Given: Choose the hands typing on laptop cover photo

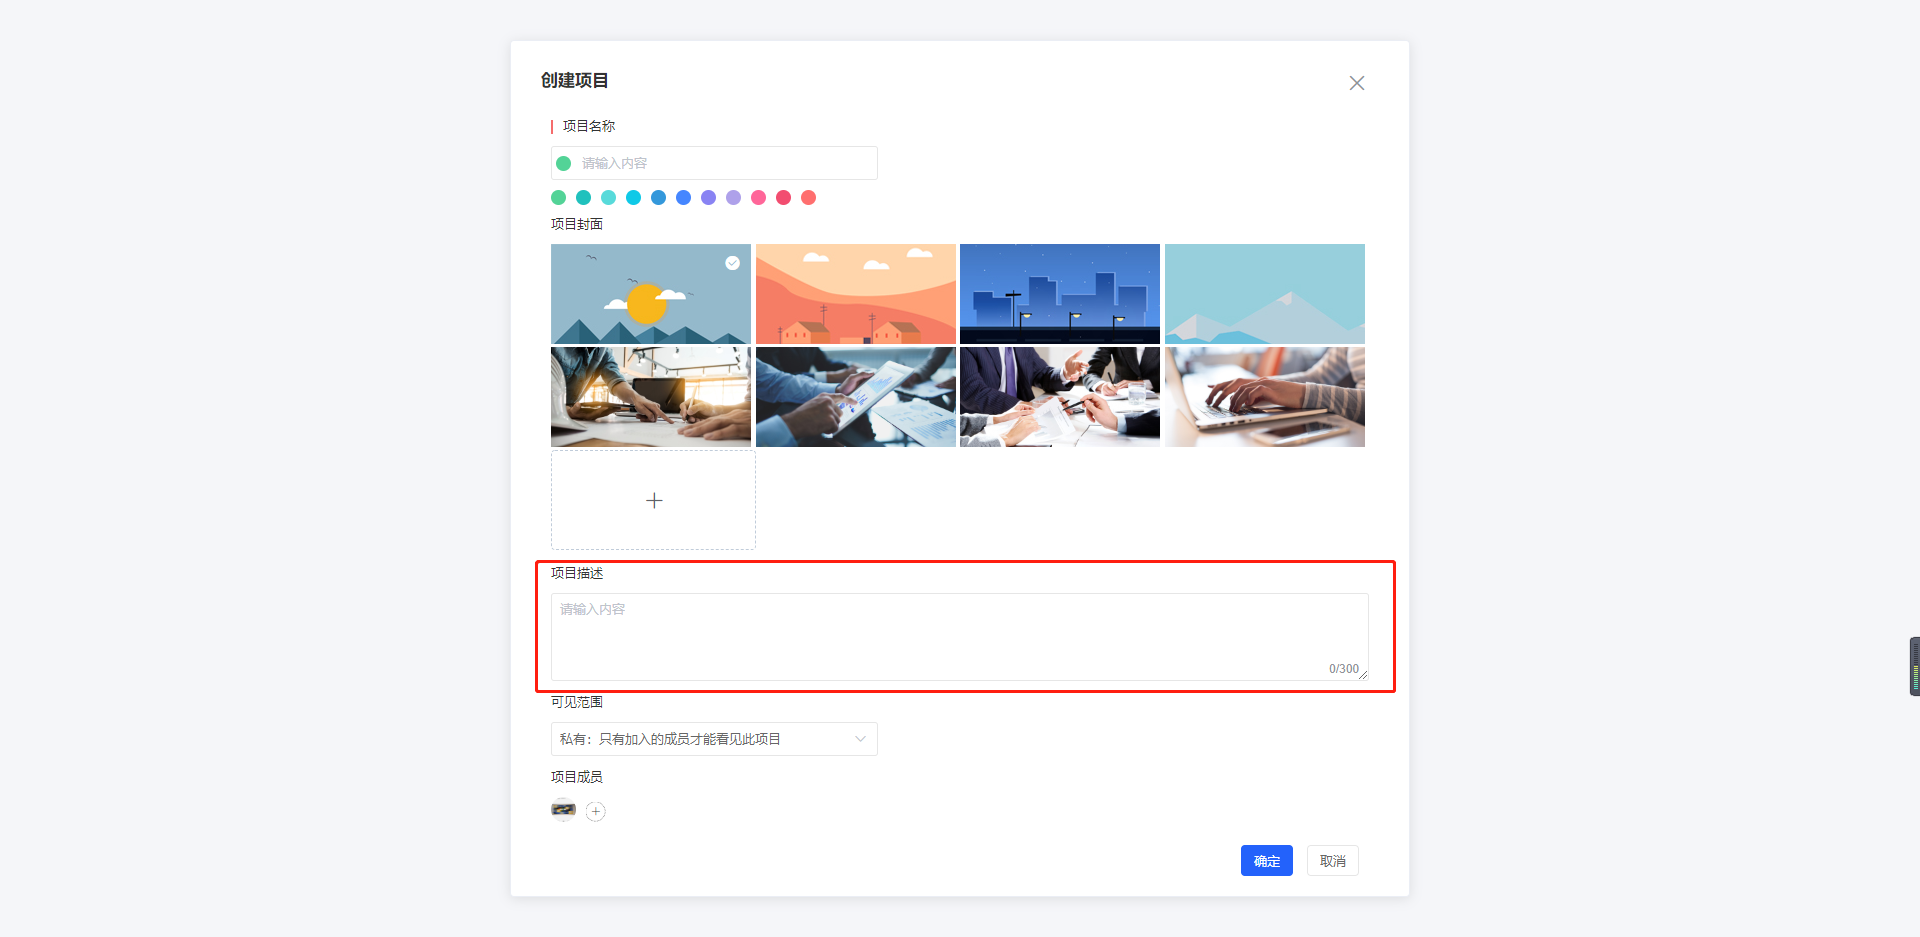Looking at the screenshot, I should pyautogui.click(x=1265, y=397).
